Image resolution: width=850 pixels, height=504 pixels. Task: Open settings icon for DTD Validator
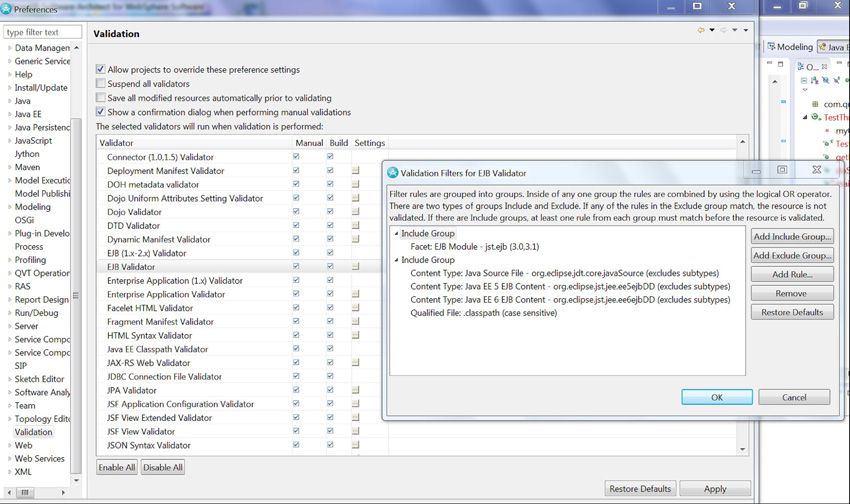click(356, 225)
